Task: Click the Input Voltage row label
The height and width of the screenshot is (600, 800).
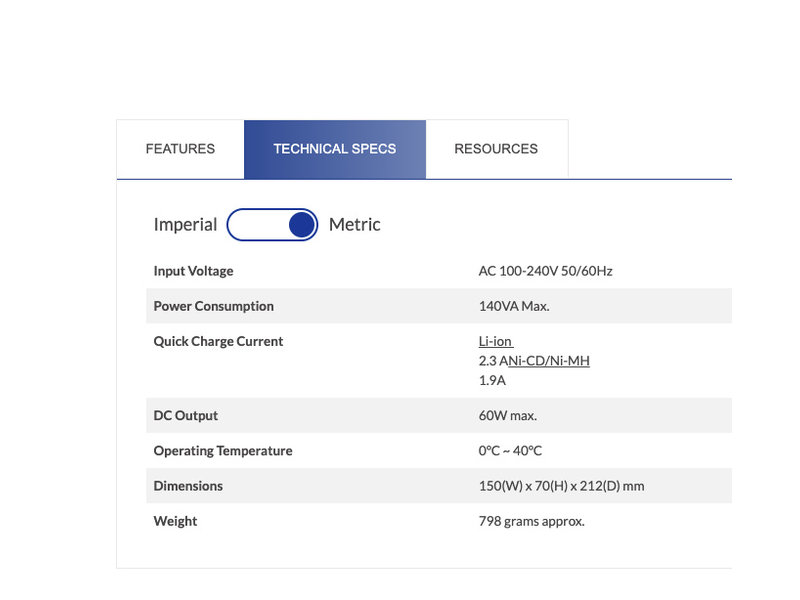Action: pos(193,271)
